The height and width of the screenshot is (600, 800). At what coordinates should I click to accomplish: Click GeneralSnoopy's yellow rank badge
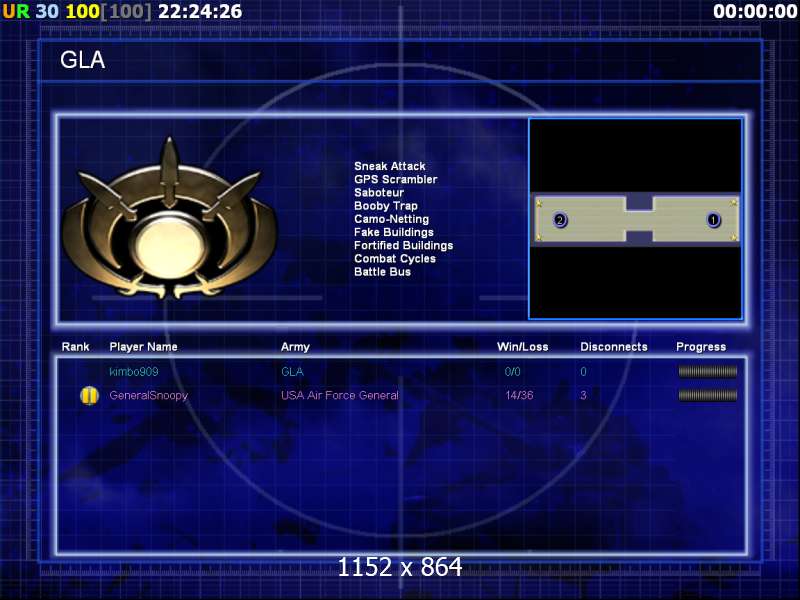[x=89, y=395]
